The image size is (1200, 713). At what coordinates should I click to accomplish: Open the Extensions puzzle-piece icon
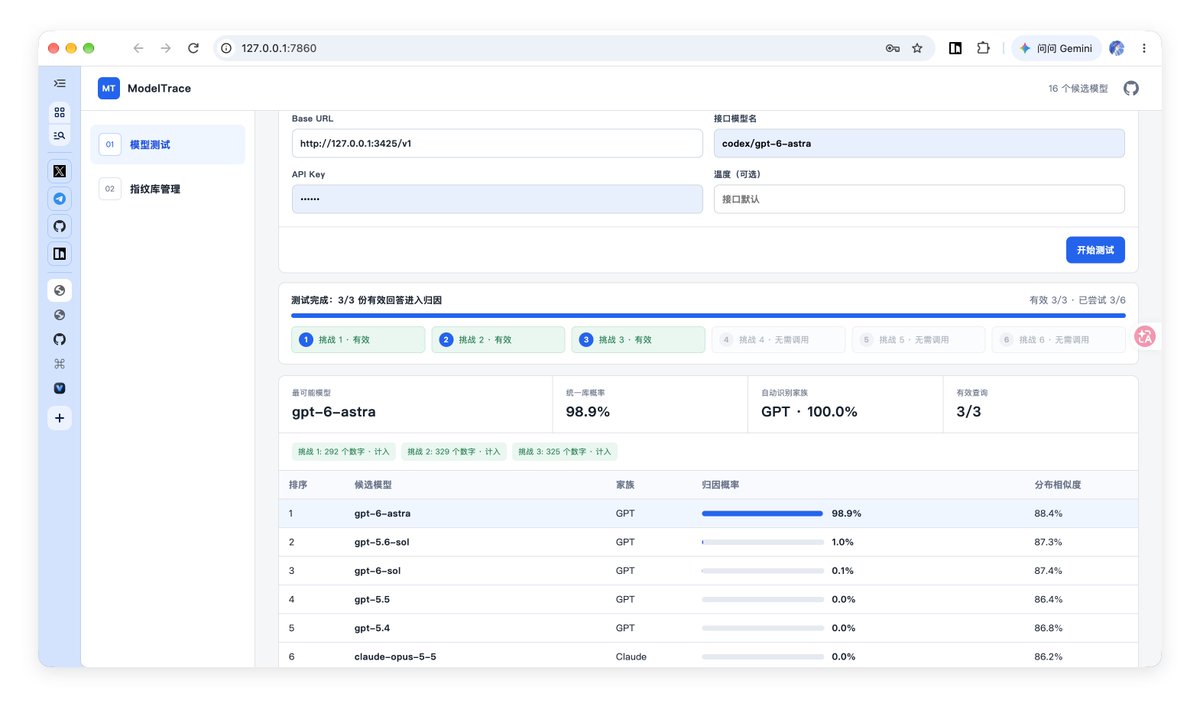[983, 48]
